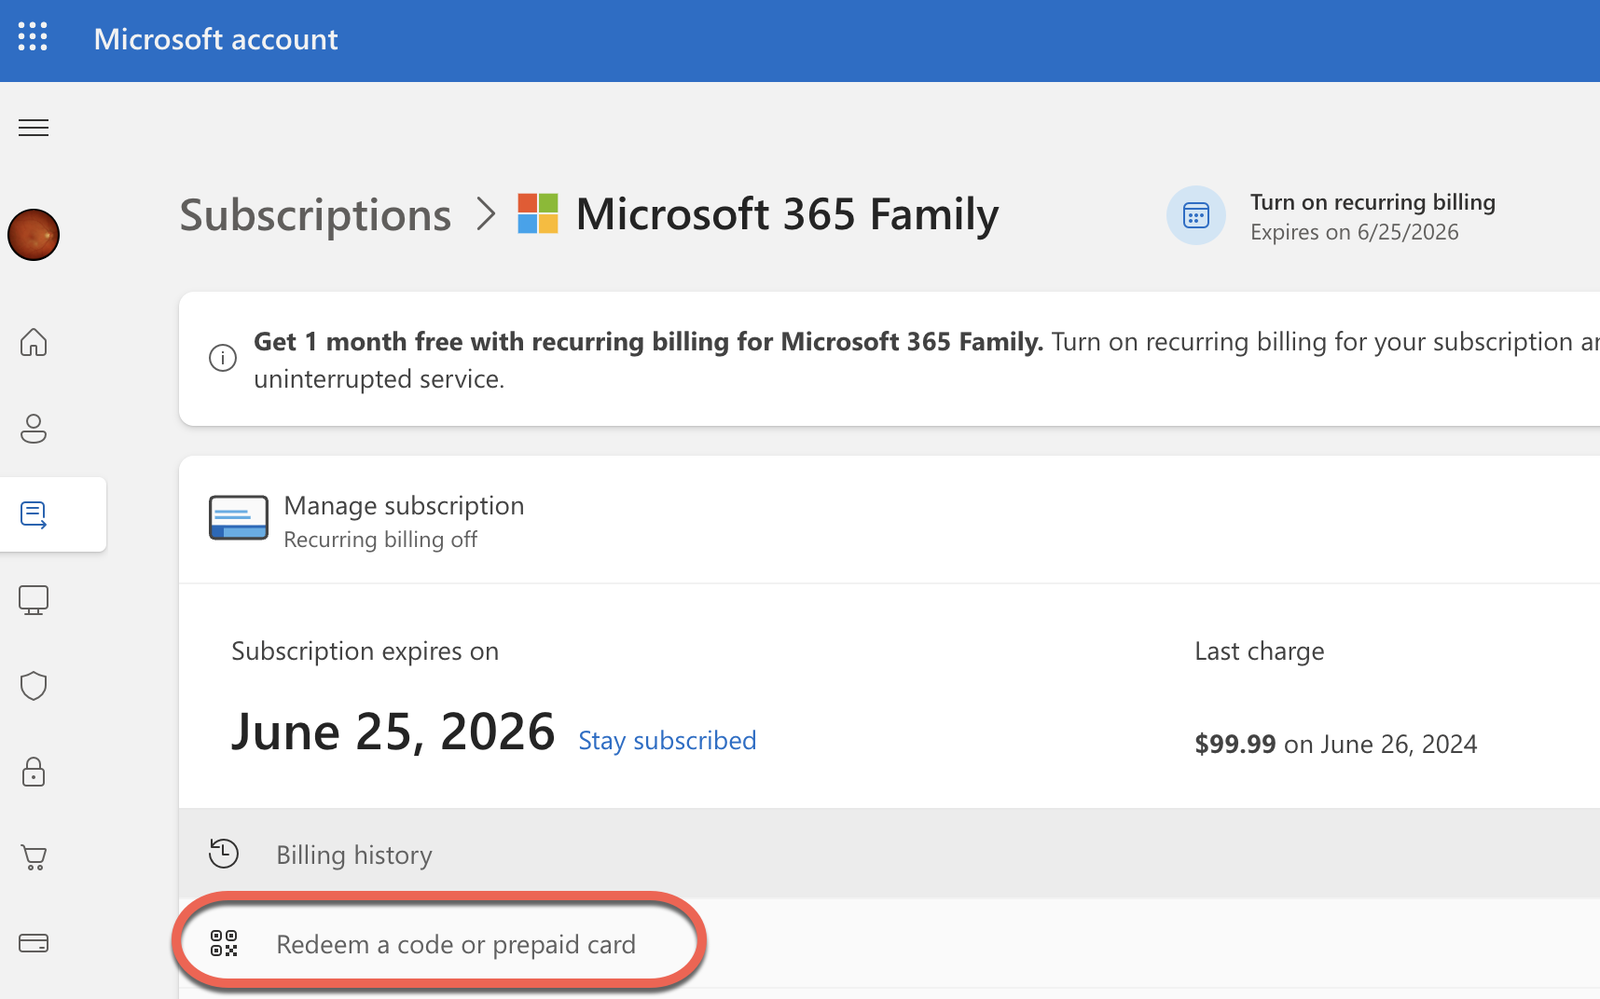This screenshot has width=1600, height=999.
Task: Go to Home in sidebar
Action: pyautogui.click(x=34, y=342)
